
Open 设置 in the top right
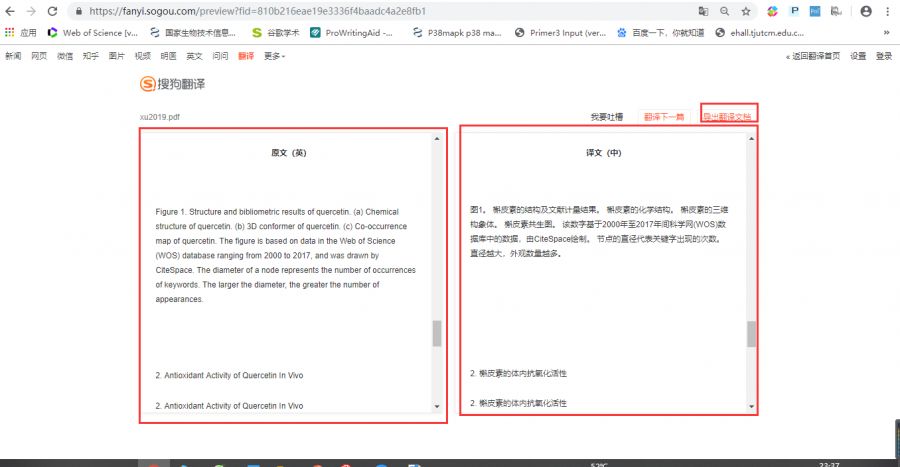858,56
